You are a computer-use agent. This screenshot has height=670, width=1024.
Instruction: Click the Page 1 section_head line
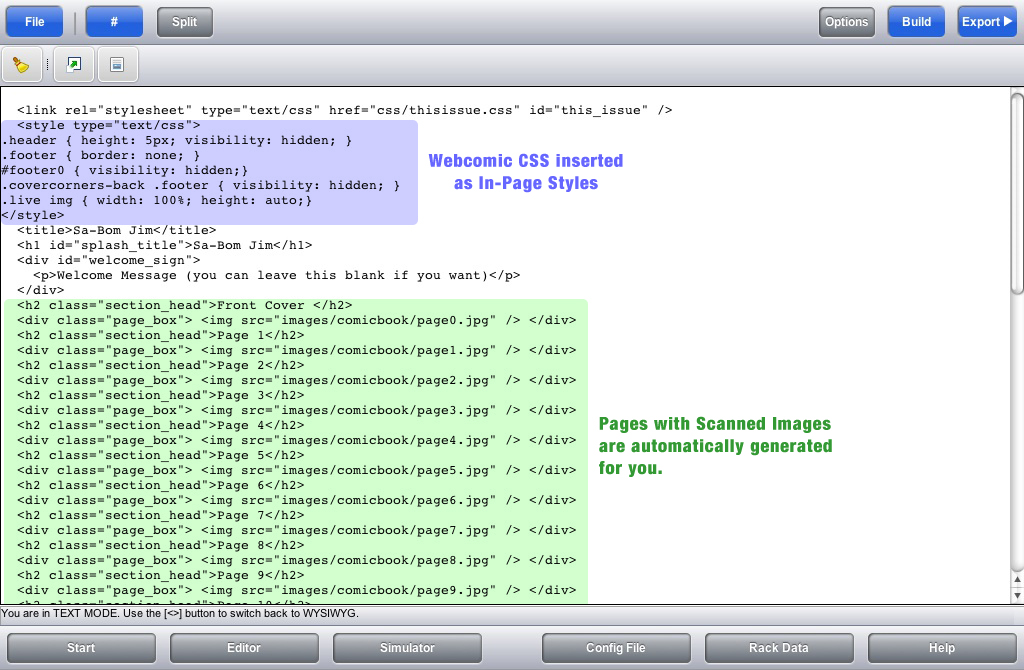point(161,336)
